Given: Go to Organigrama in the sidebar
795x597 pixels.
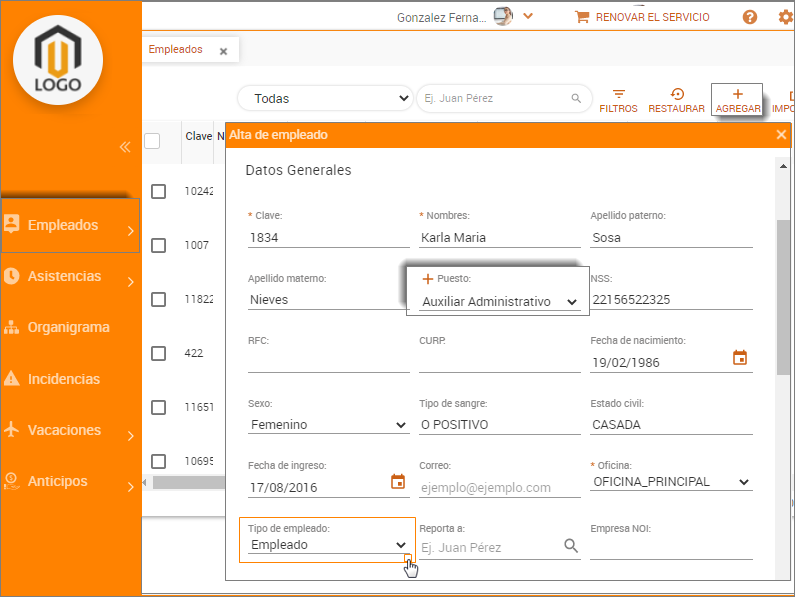Looking at the screenshot, I should click(x=68, y=327).
